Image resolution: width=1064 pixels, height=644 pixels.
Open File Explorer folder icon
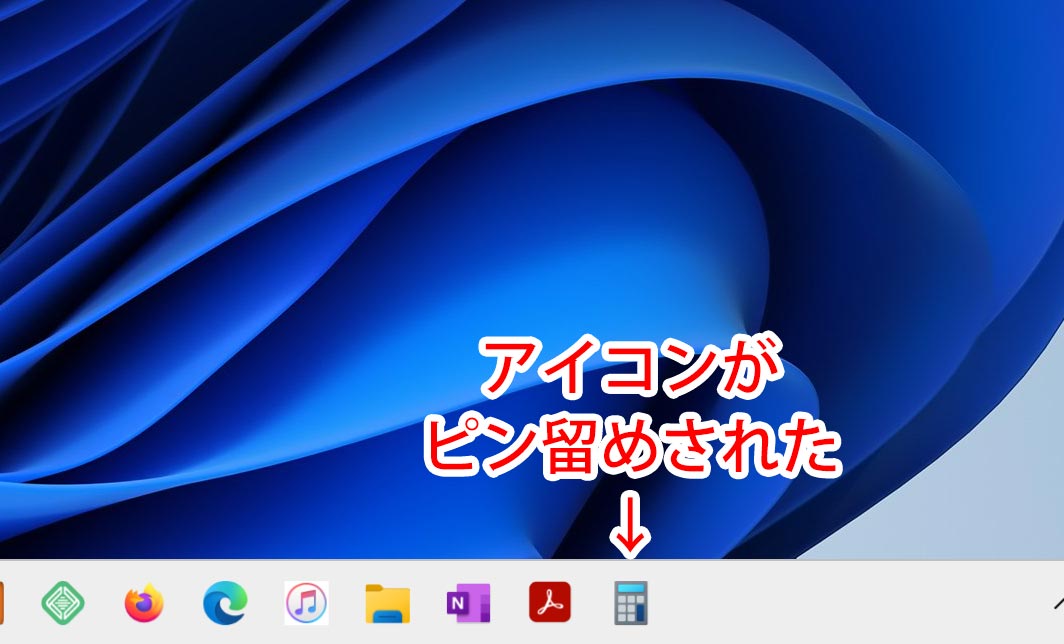[x=387, y=603]
